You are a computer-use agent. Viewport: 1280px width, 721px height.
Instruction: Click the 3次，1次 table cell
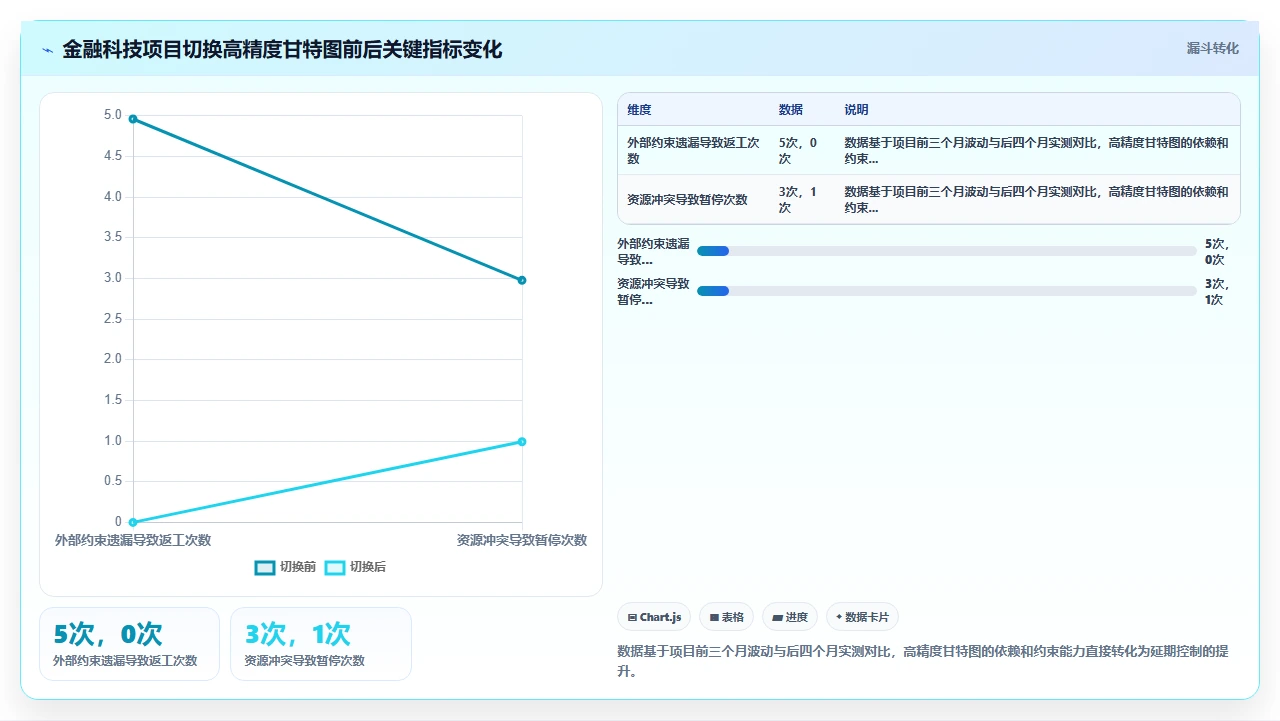[802, 199]
